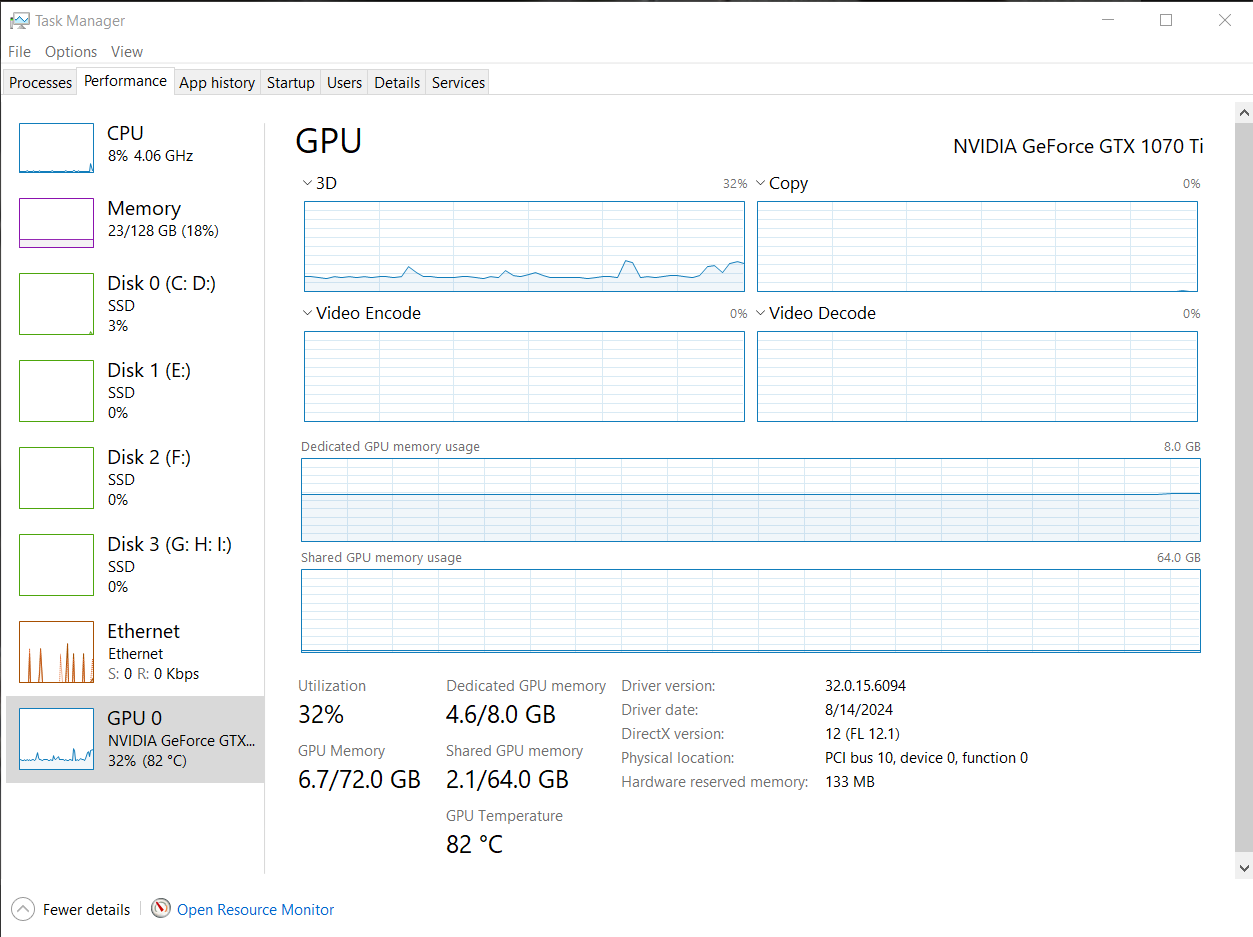Click the scroll down arrow on scrollbar
This screenshot has width=1253, height=937.
tap(1243, 868)
